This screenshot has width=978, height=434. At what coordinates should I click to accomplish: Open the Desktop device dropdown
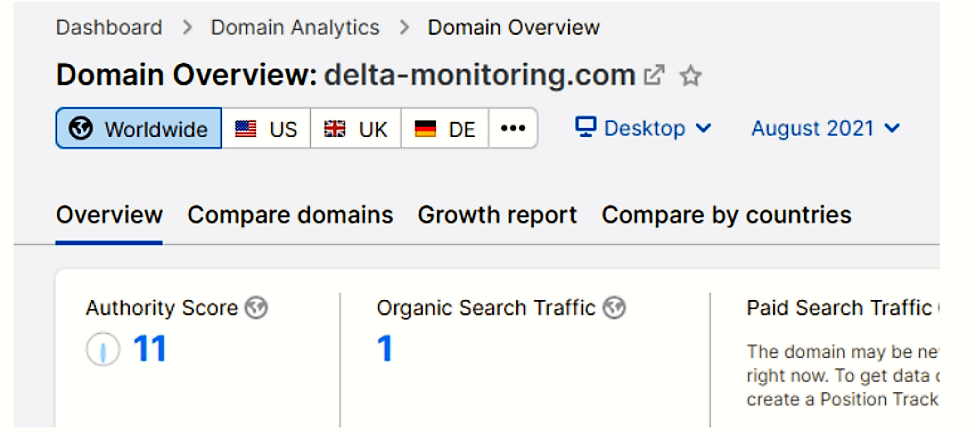643,128
